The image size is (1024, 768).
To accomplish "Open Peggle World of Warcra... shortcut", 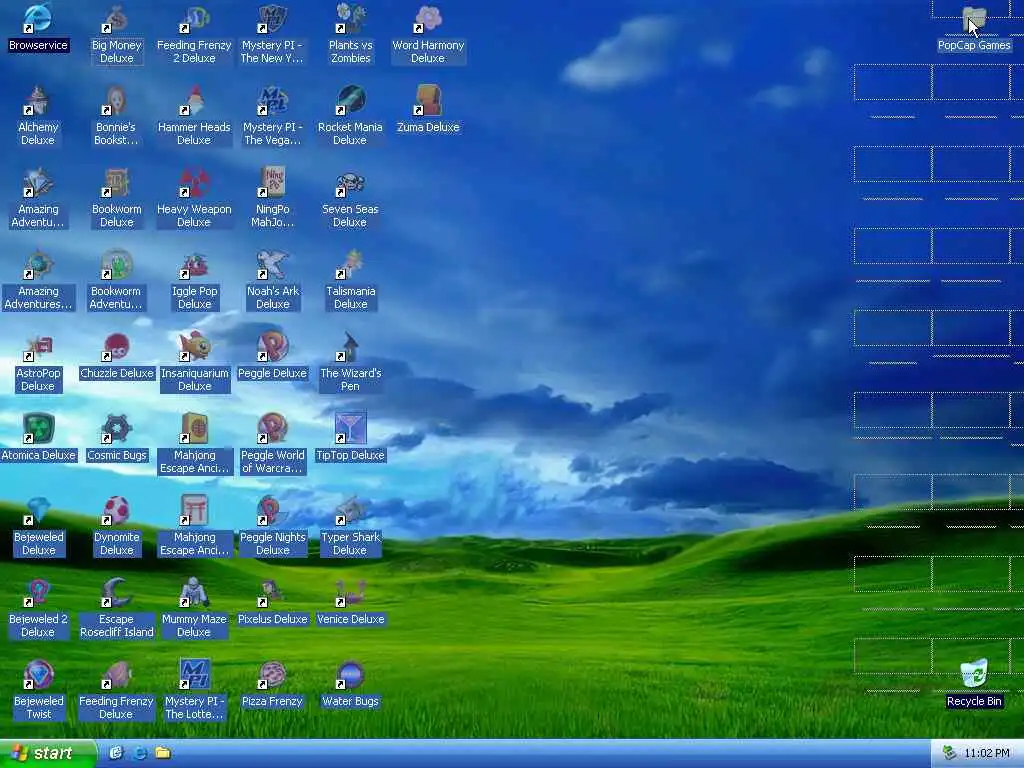I will (272, 445).
